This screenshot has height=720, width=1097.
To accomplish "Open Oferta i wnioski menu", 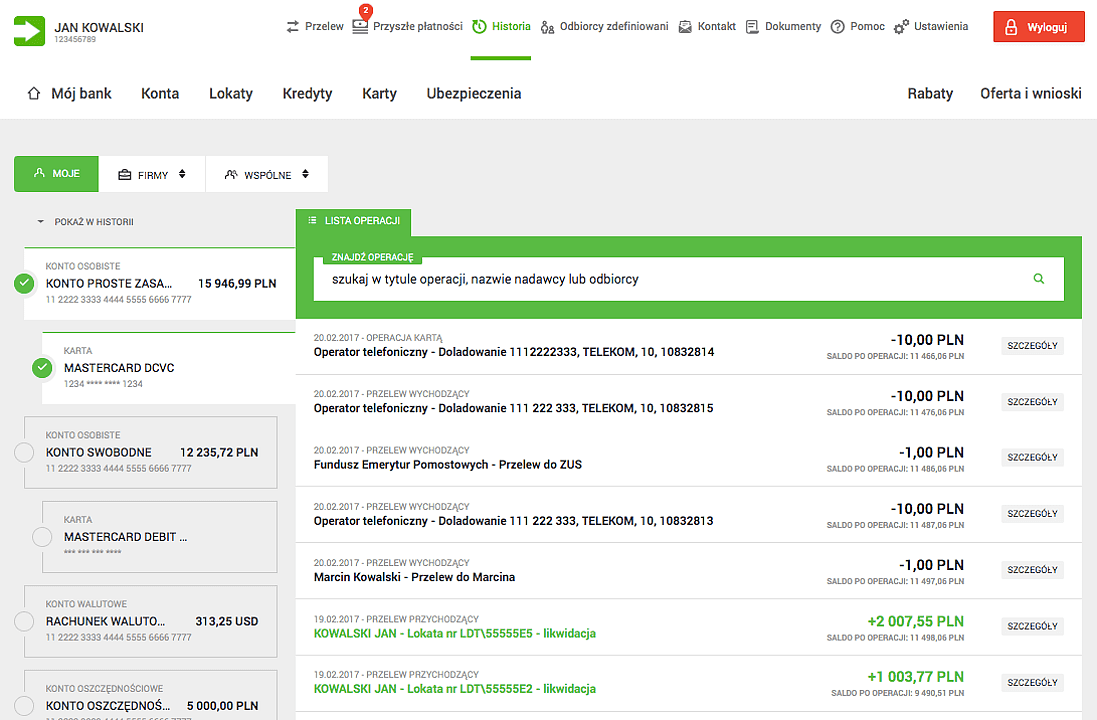I will pyautogui.click(x=1031, y=93).
